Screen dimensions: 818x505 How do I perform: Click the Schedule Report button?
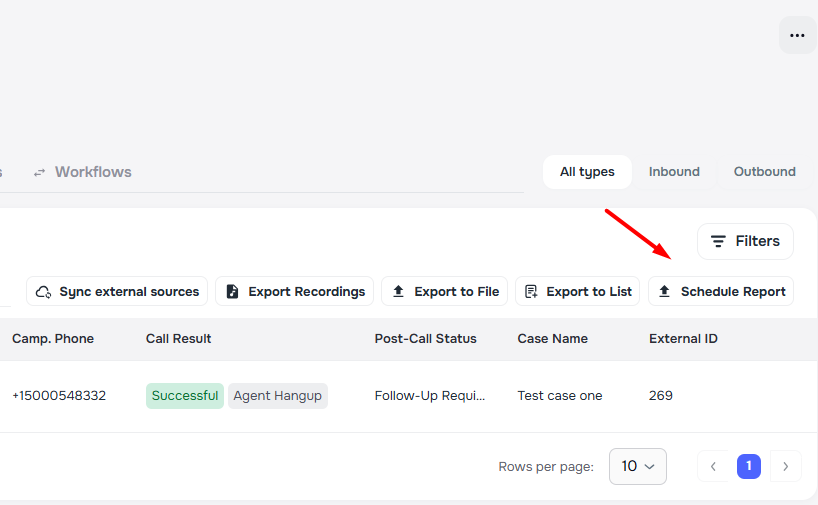pyautogui.click(x=721, y=292)
